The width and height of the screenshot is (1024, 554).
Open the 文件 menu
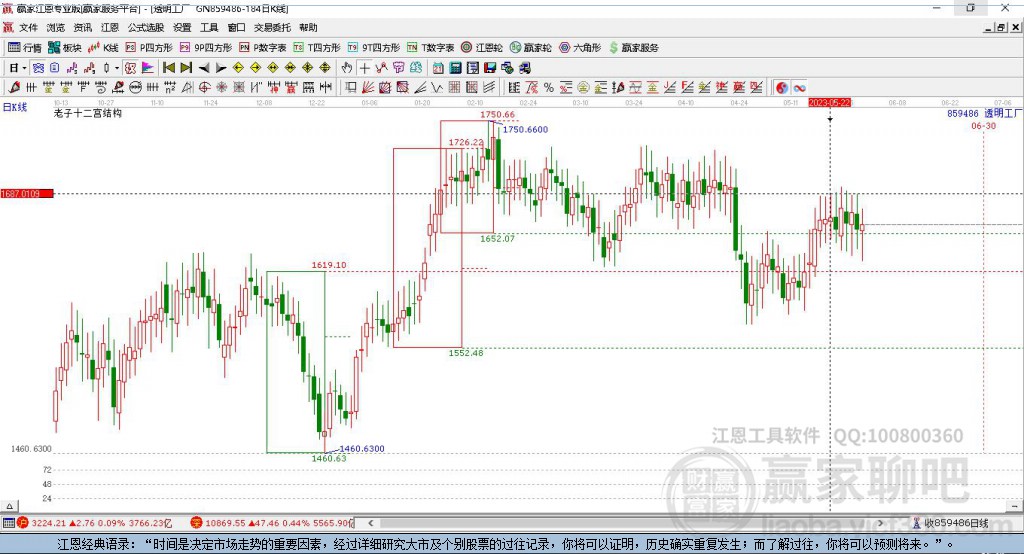(28, 27)
